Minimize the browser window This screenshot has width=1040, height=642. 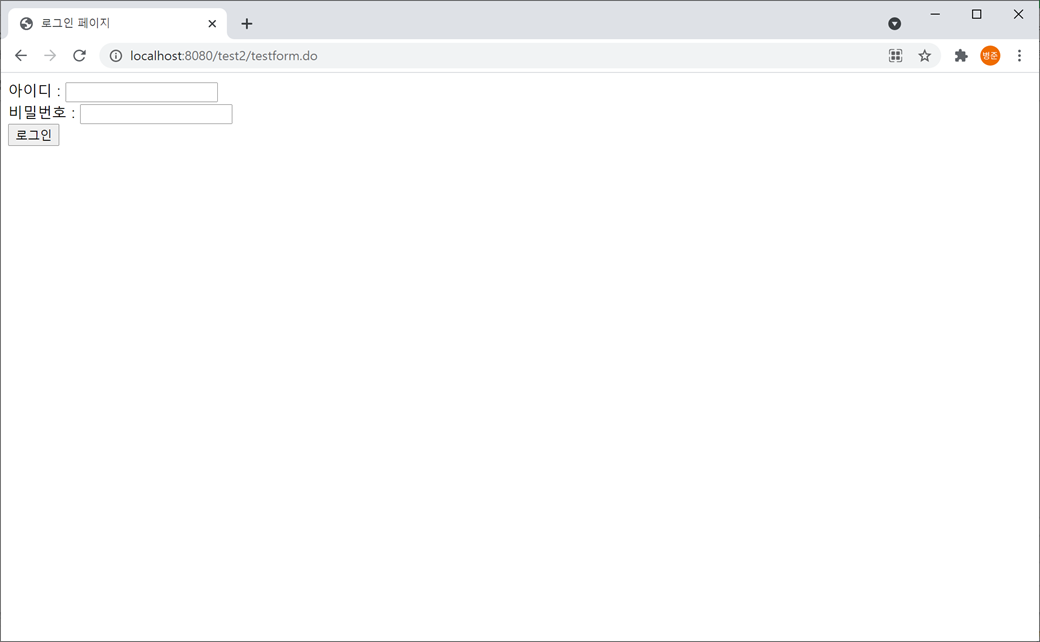coord(935,14)
